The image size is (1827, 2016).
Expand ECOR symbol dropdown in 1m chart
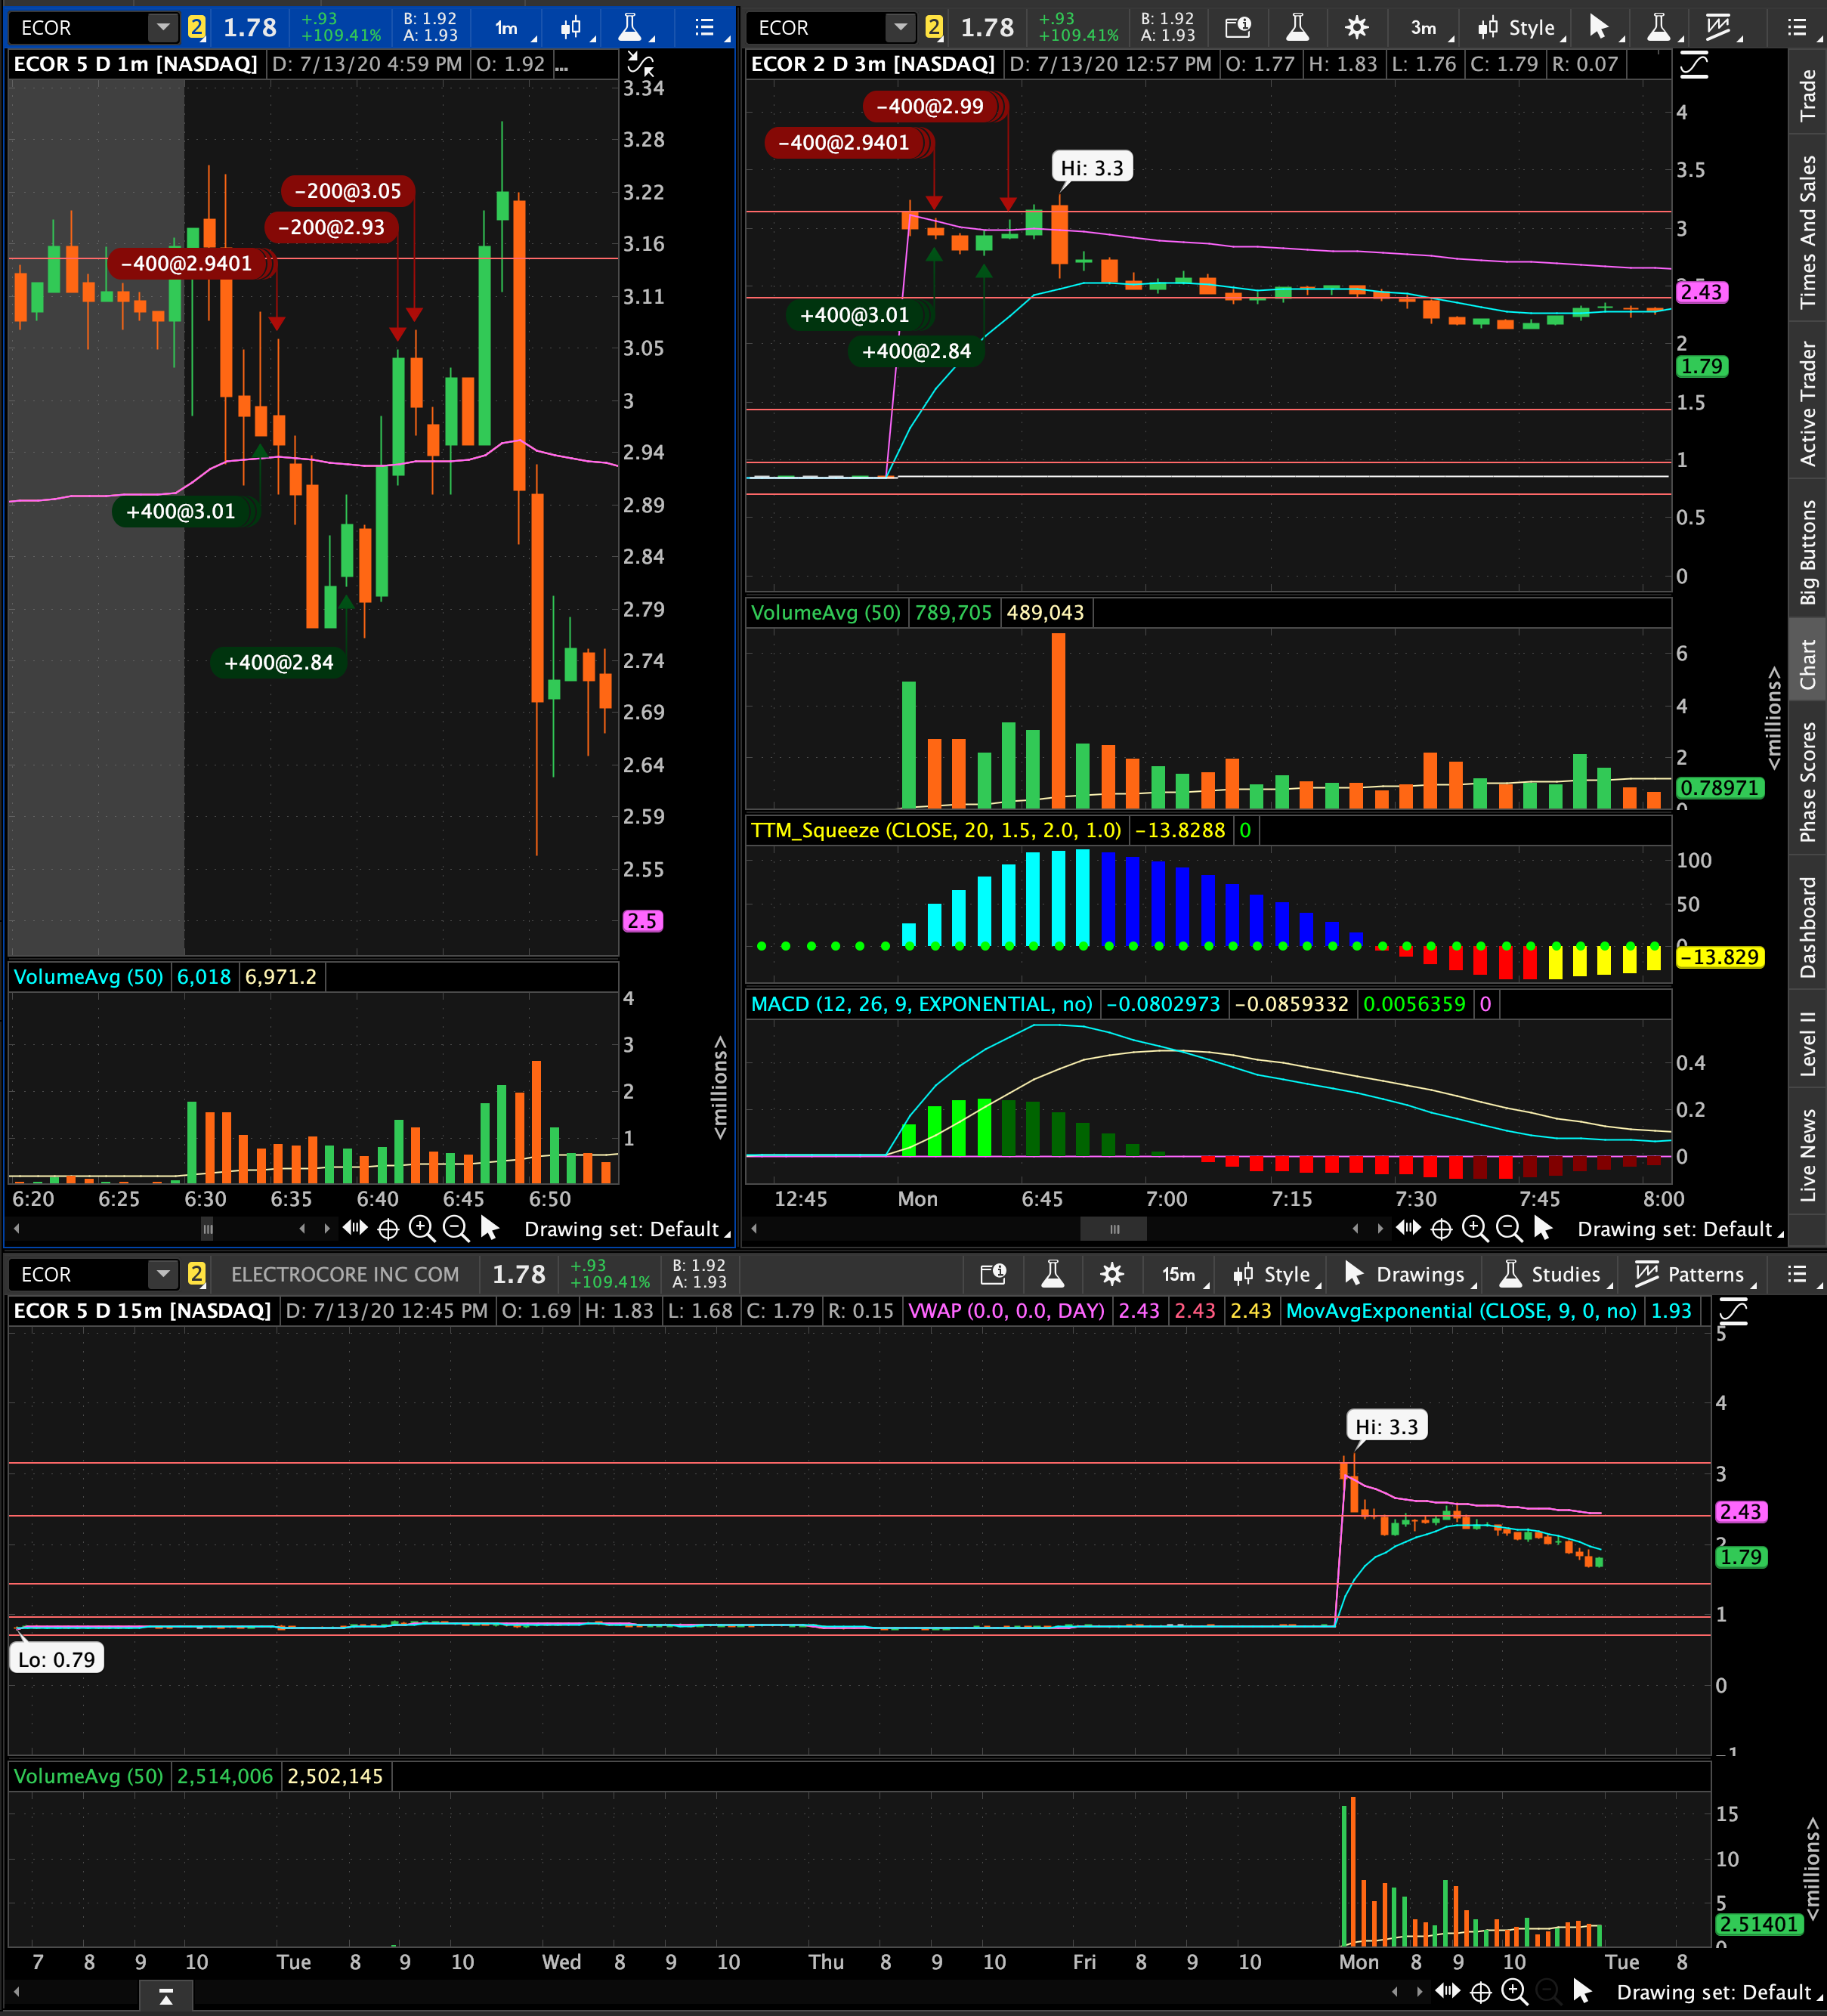[162, 28]
